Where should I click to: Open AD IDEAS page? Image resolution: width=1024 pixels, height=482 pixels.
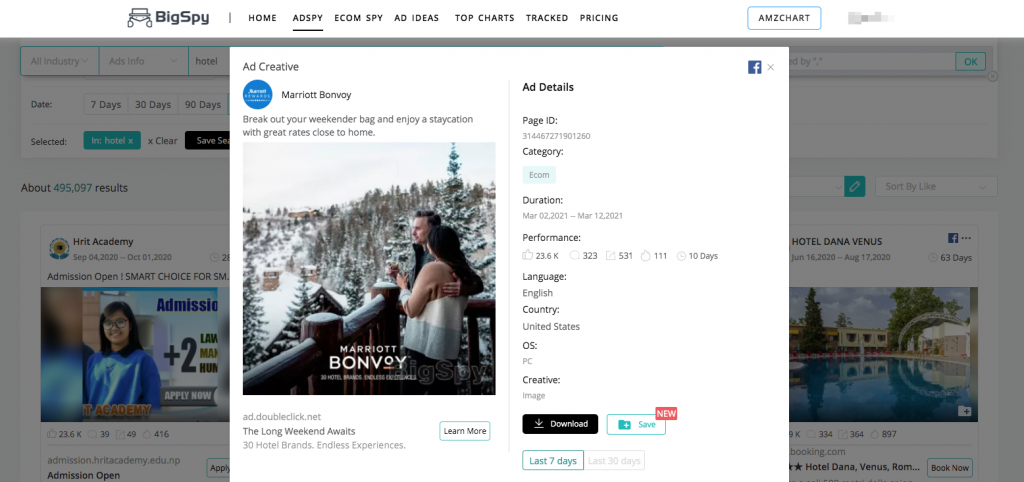pos(417,18)
